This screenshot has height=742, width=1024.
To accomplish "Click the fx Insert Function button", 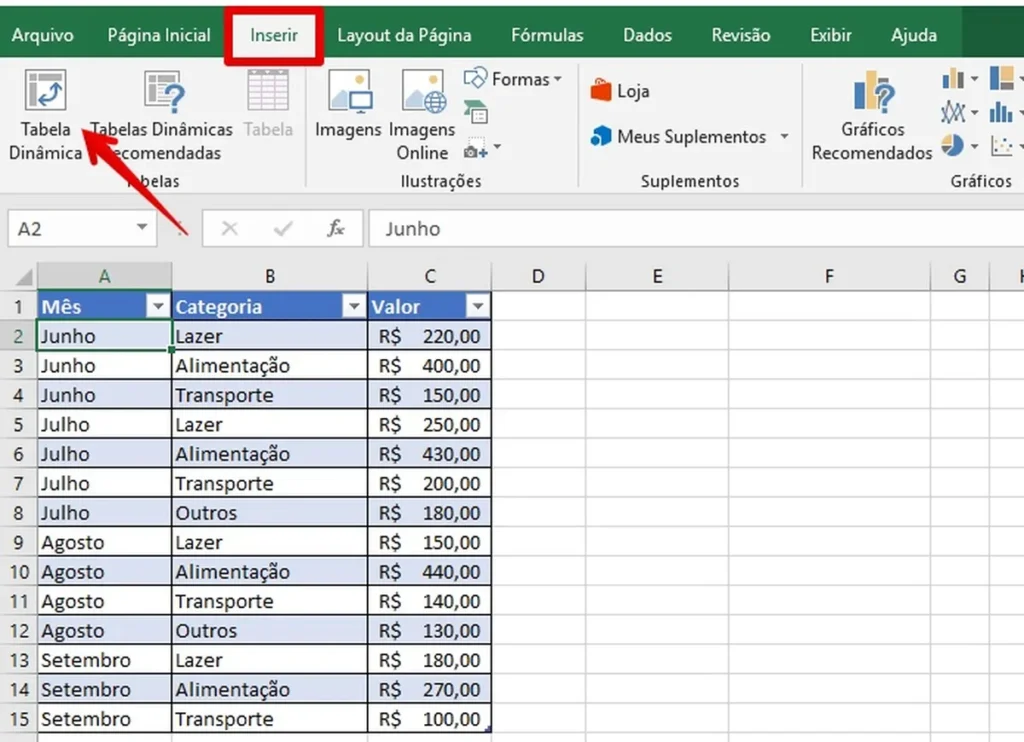I will click(x=337, y=228).
